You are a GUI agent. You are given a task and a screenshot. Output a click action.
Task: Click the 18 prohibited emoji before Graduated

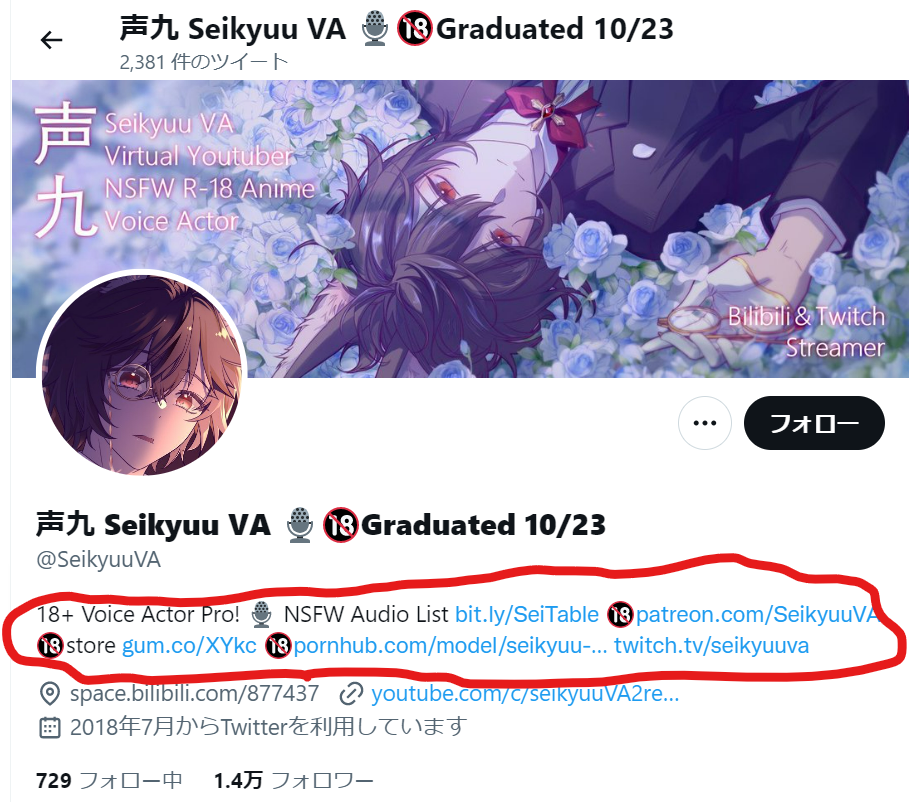click(x=340, y=525)
